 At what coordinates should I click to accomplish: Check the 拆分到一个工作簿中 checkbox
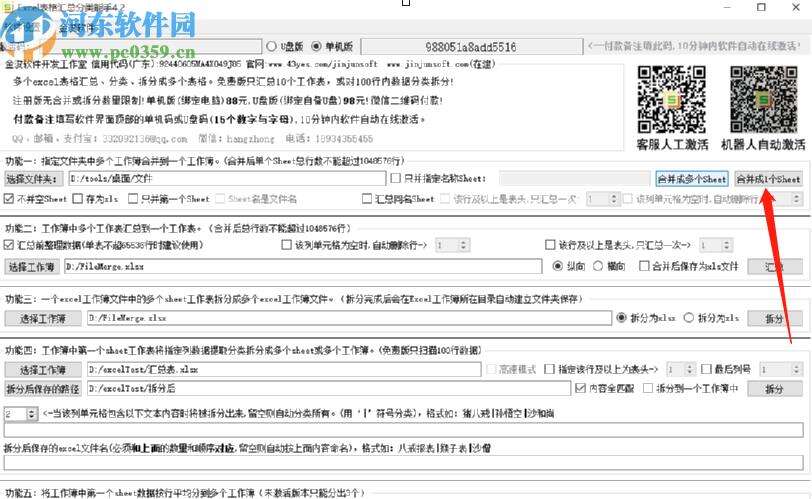pos(648,388)
